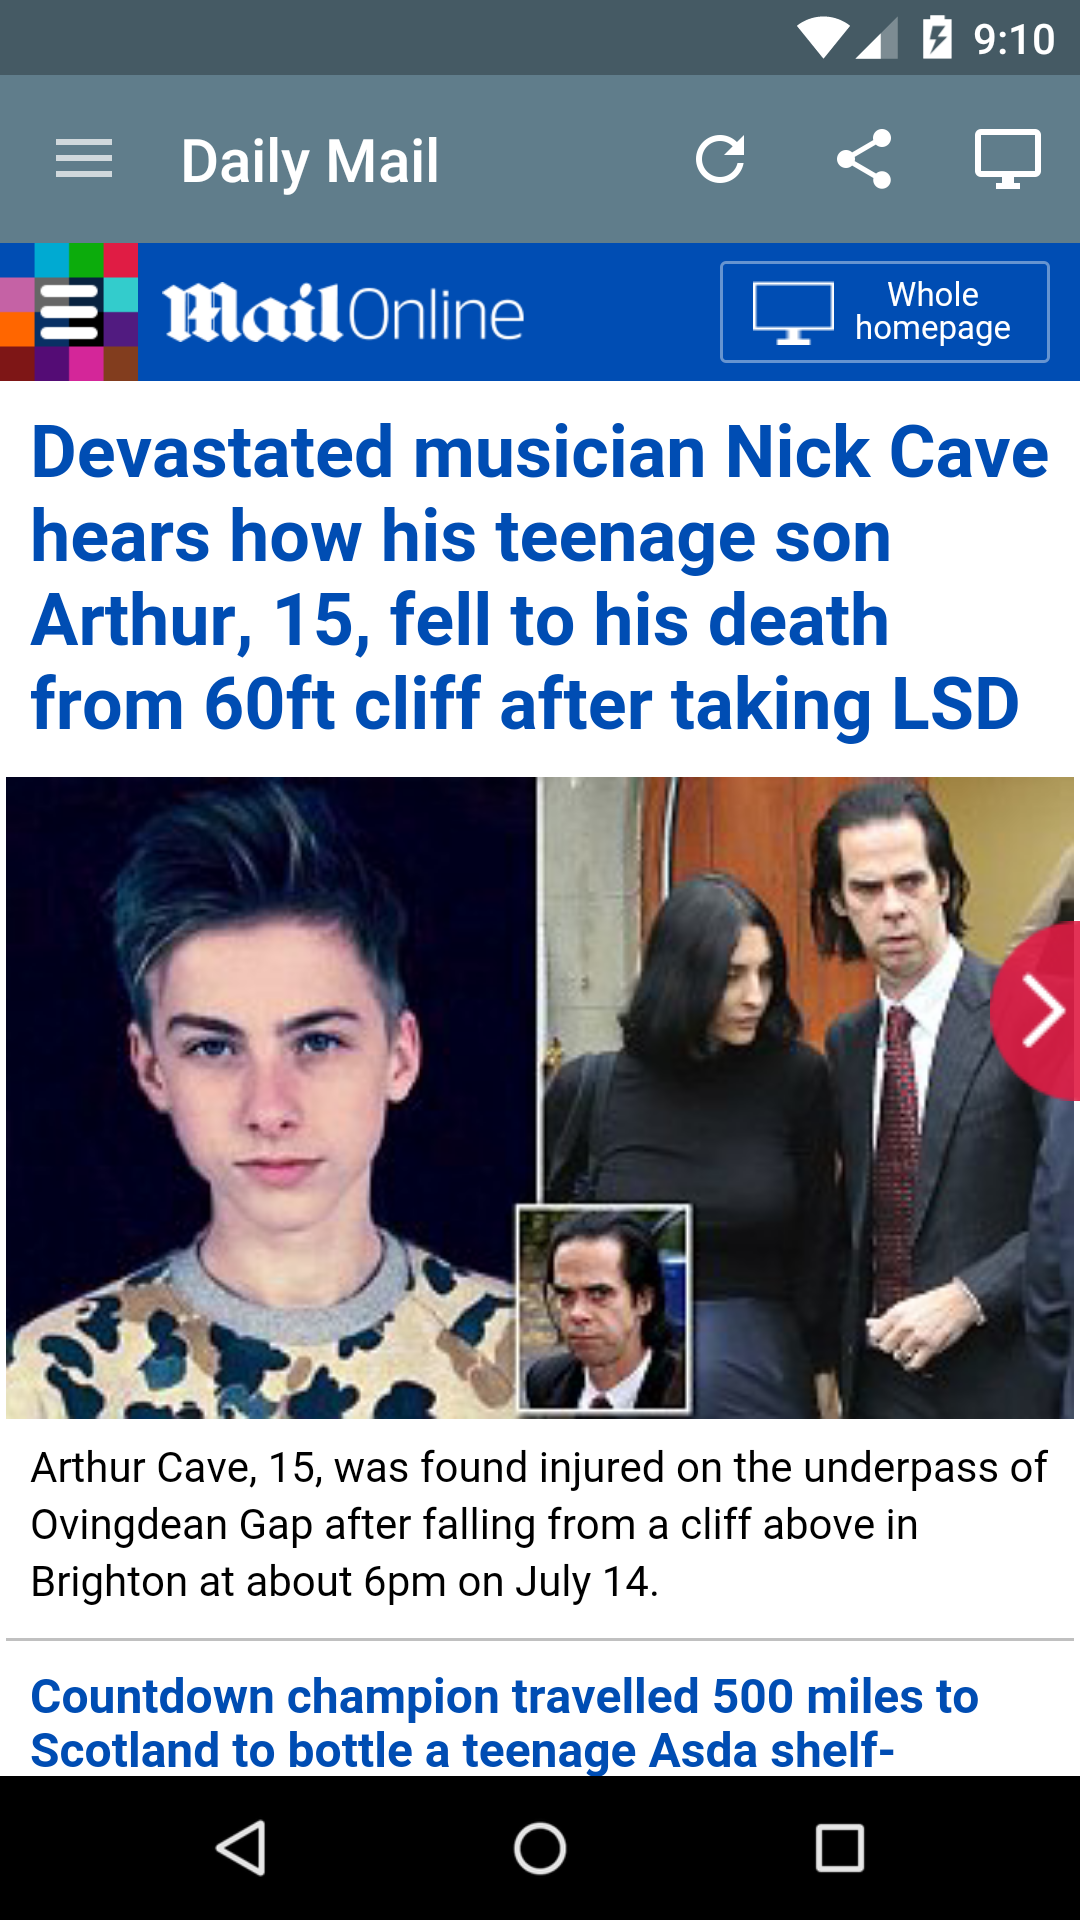
Task: Tap the refresh page icon
Action: [720, 159]
